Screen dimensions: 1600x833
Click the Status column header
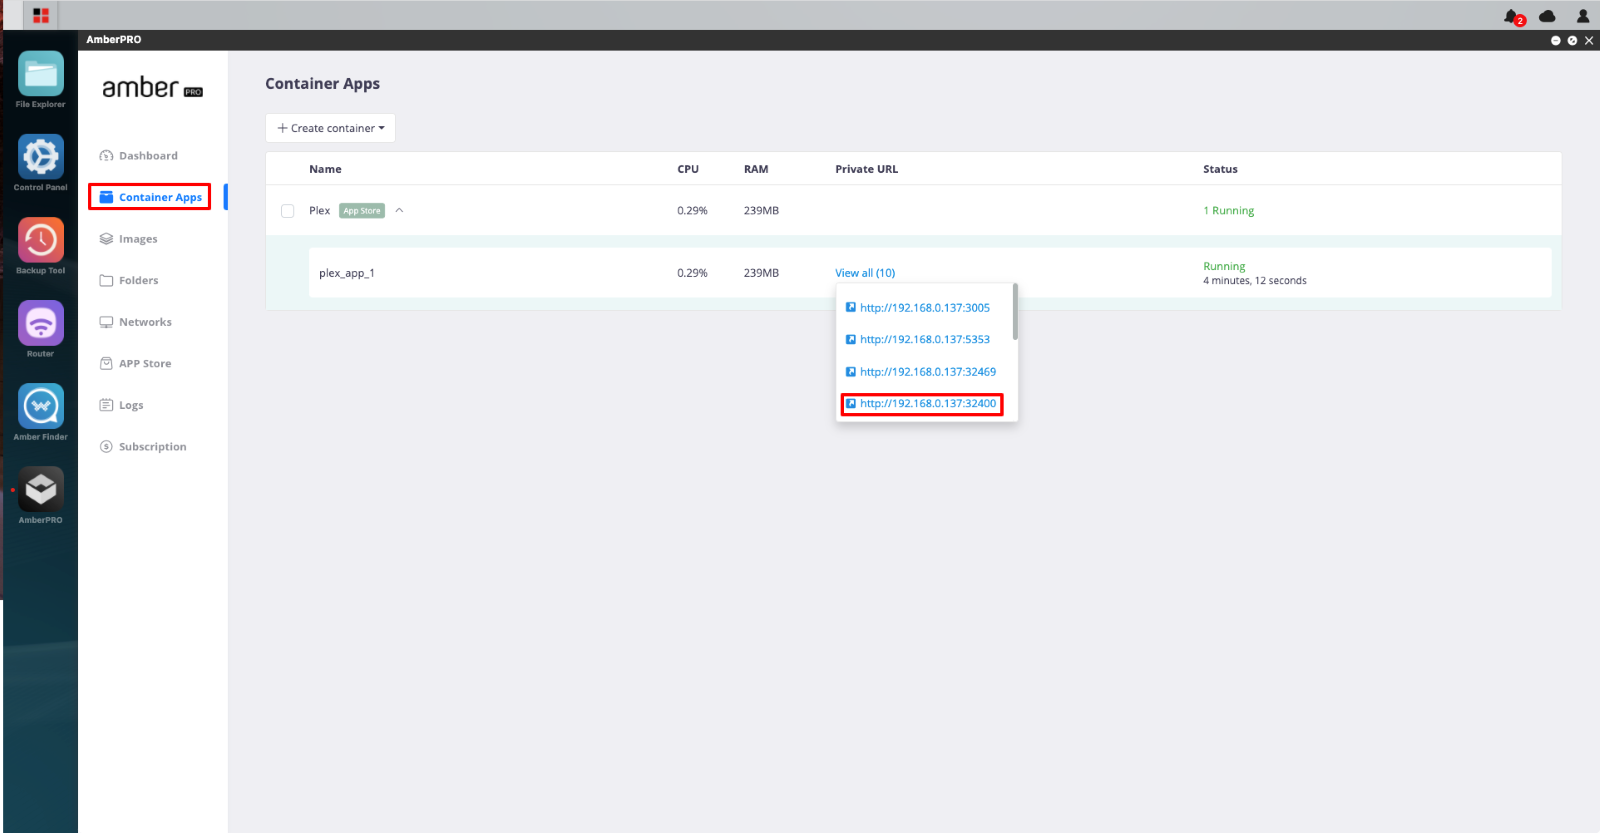tap(1220, 169)
